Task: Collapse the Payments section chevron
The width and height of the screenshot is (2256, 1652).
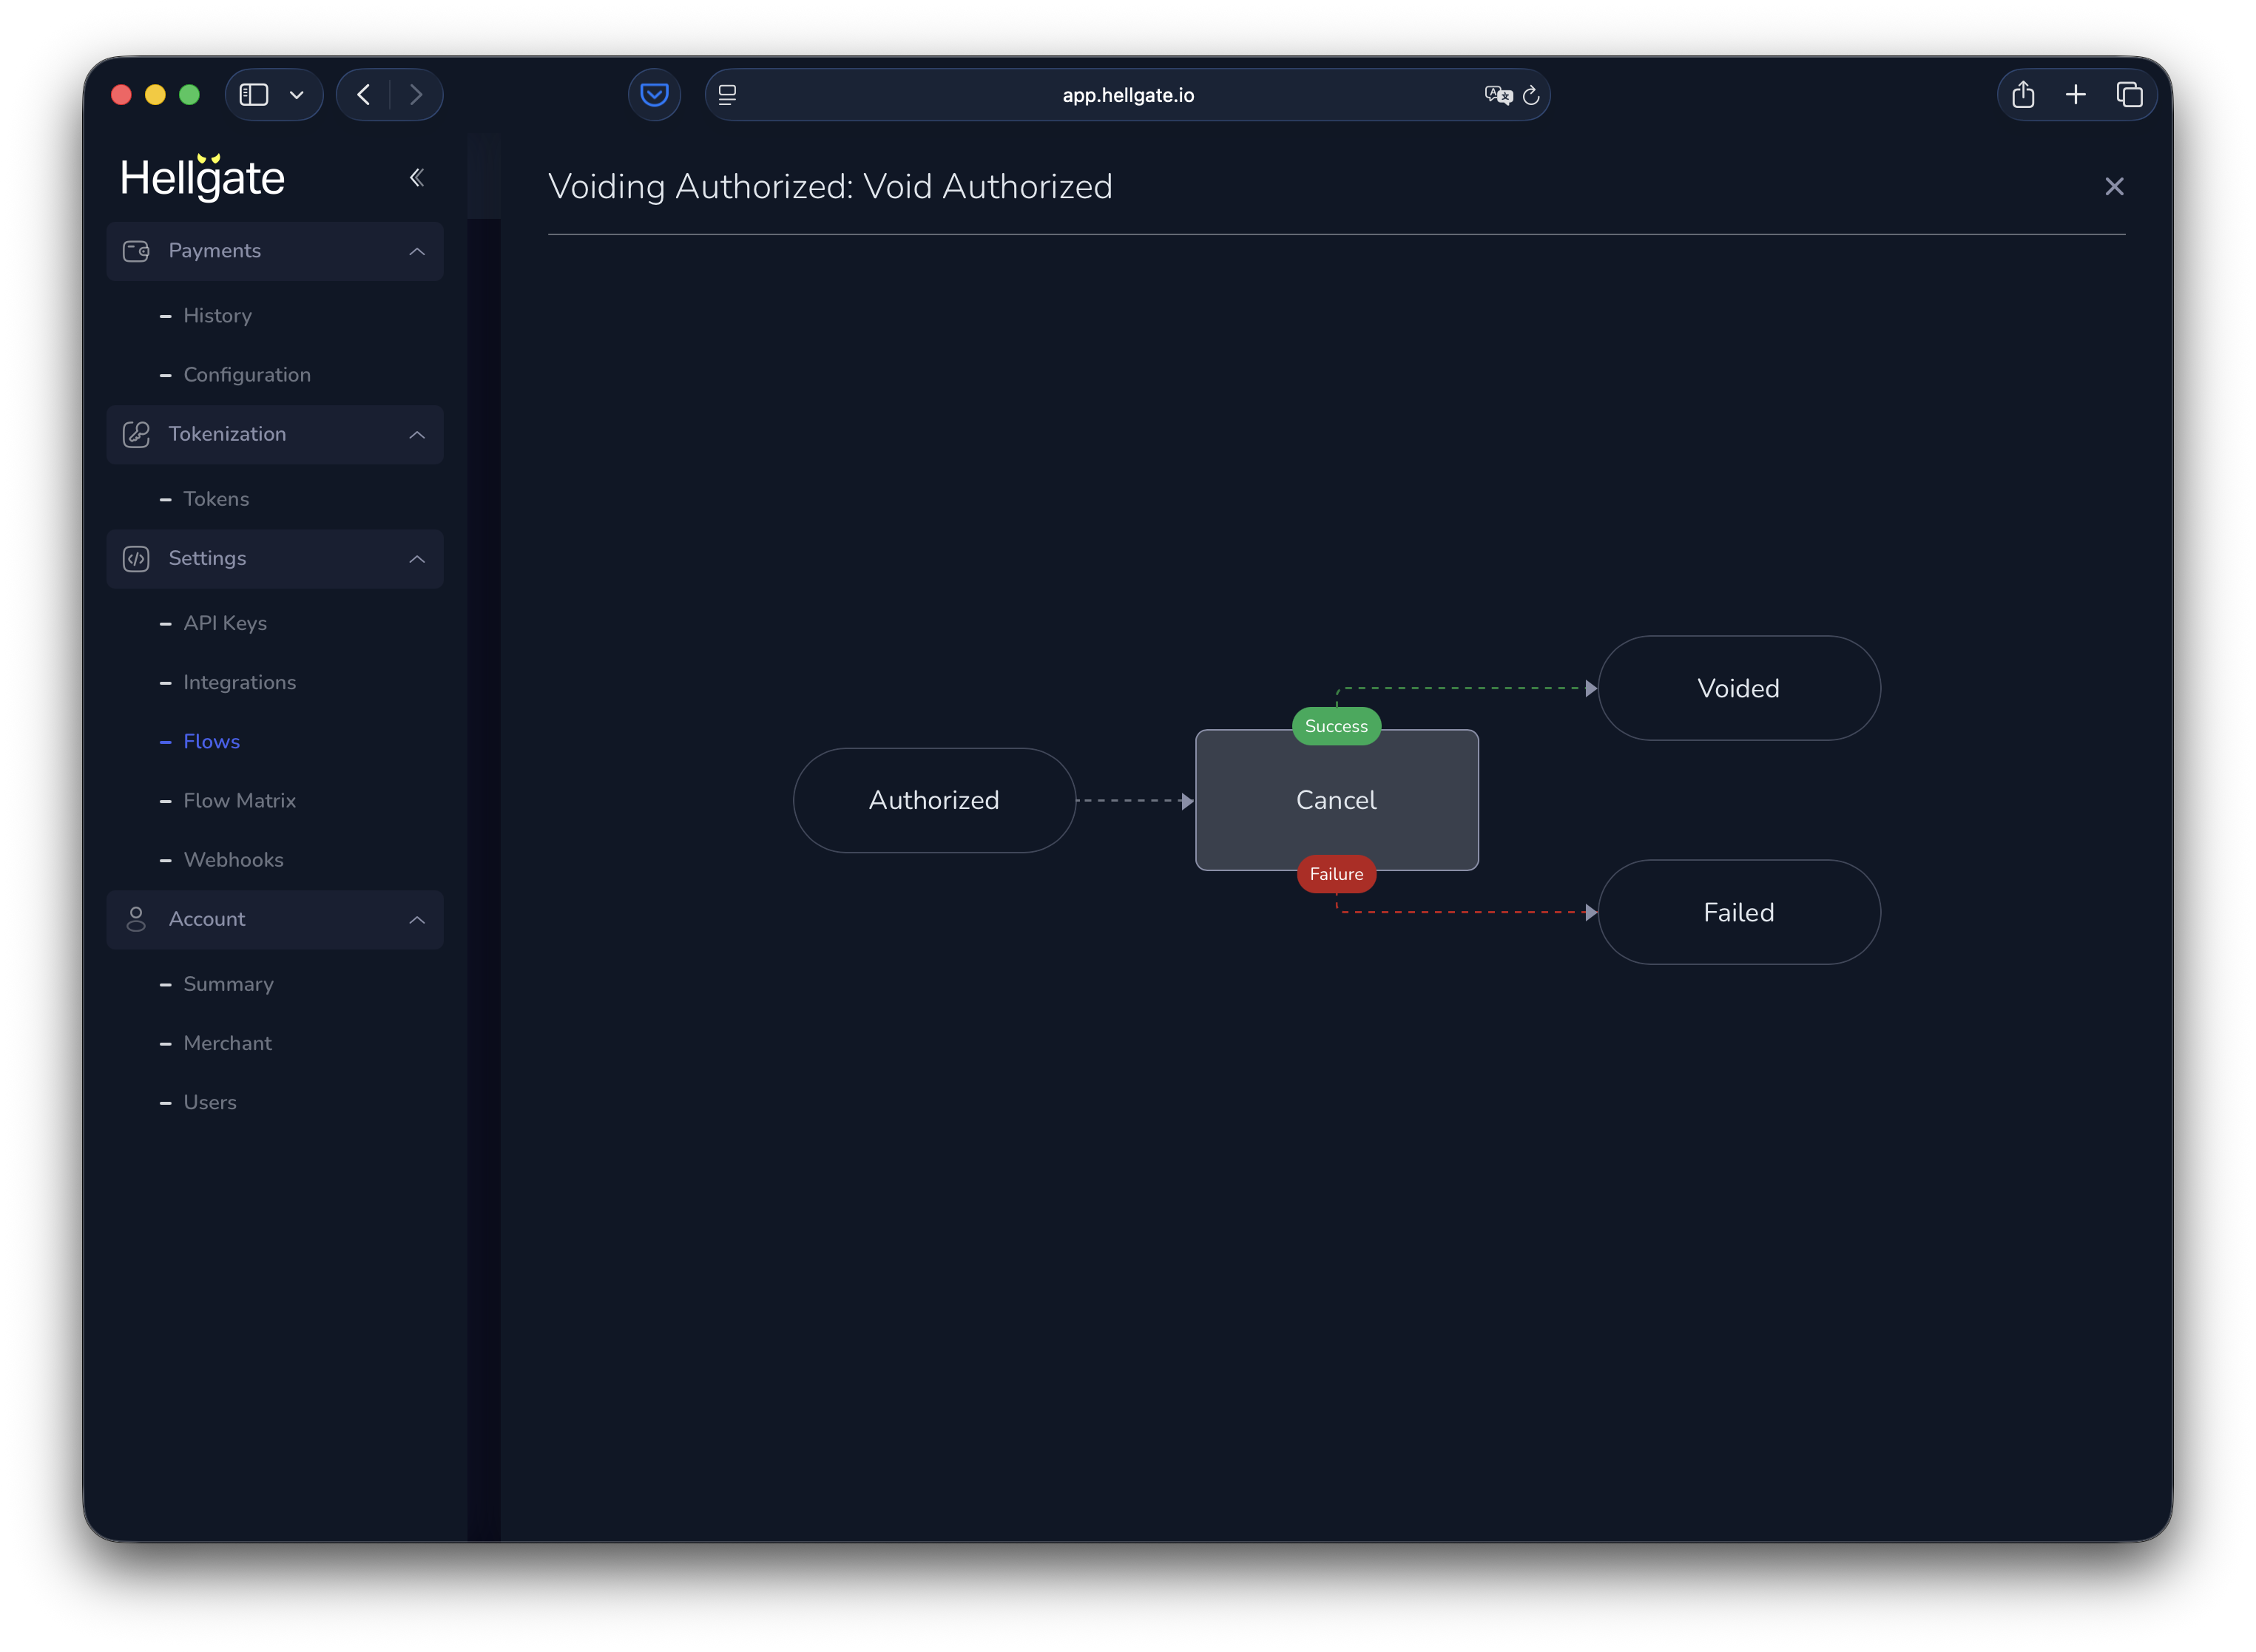Action: (417, 251)
